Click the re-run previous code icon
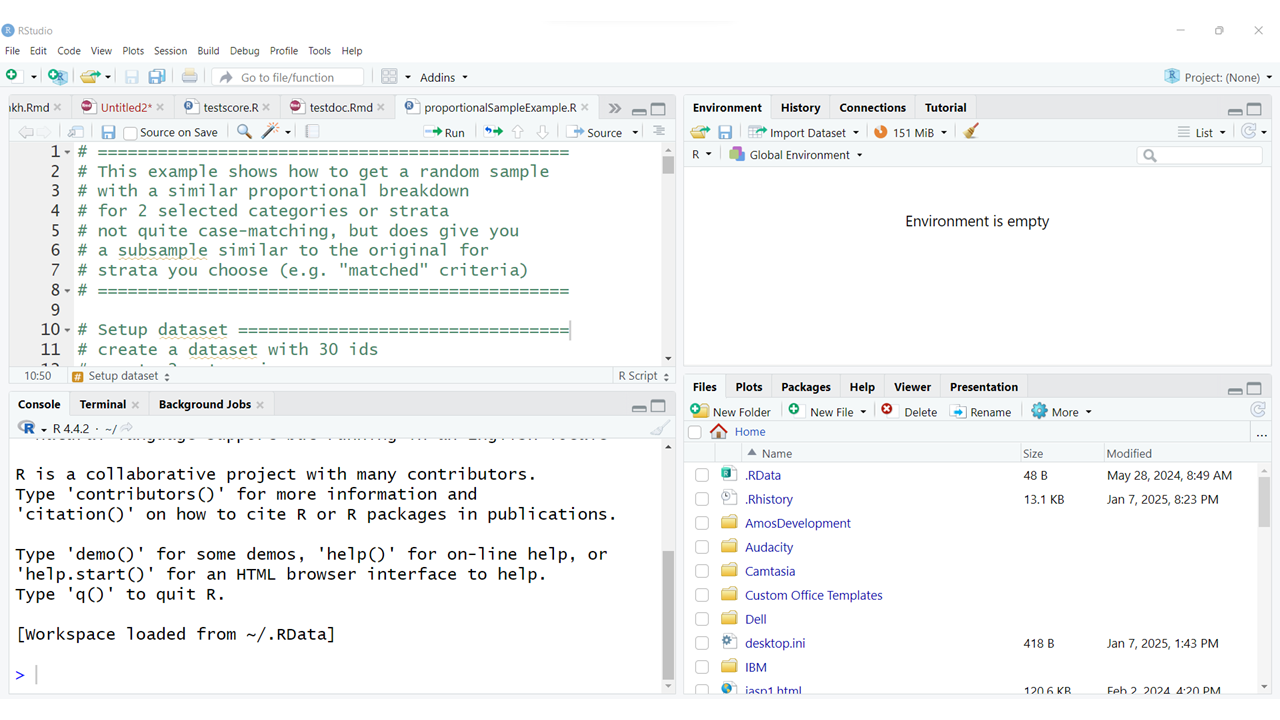 (x=493, y=132)
